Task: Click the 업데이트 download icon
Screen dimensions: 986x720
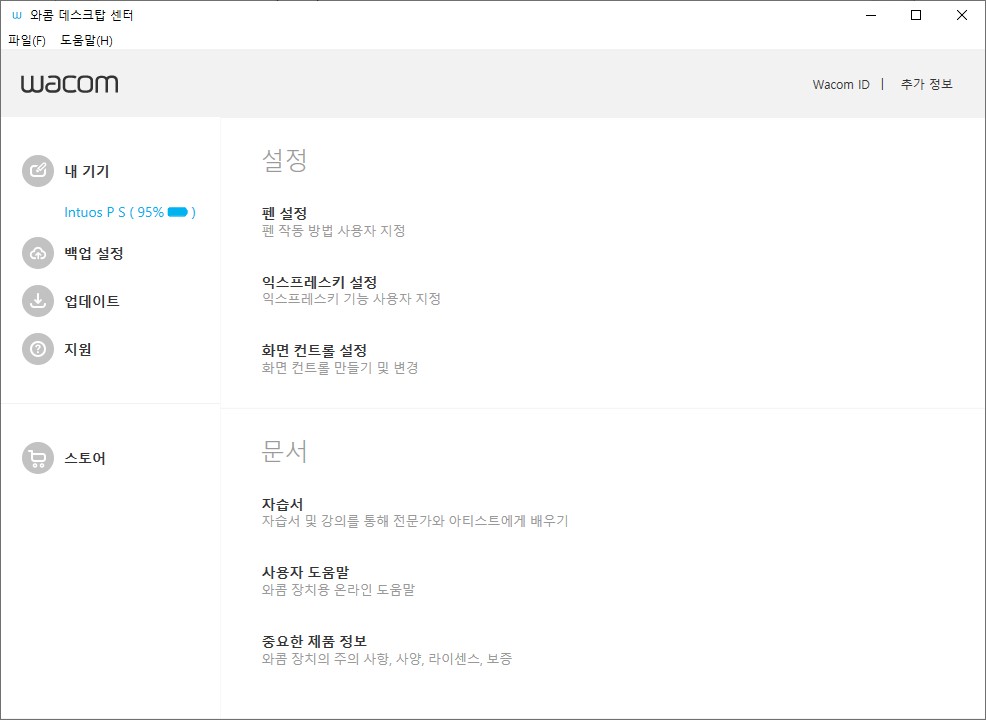Action: tap(38, 301)
